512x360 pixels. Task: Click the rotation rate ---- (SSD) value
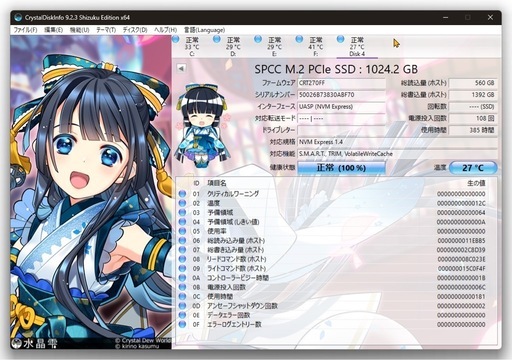point(473,107)
